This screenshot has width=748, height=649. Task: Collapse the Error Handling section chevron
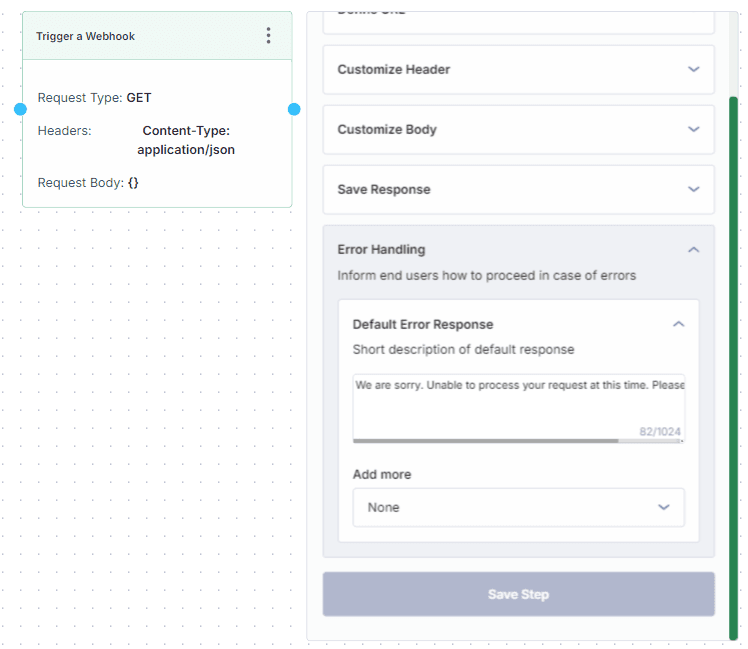tap(693, 250)
